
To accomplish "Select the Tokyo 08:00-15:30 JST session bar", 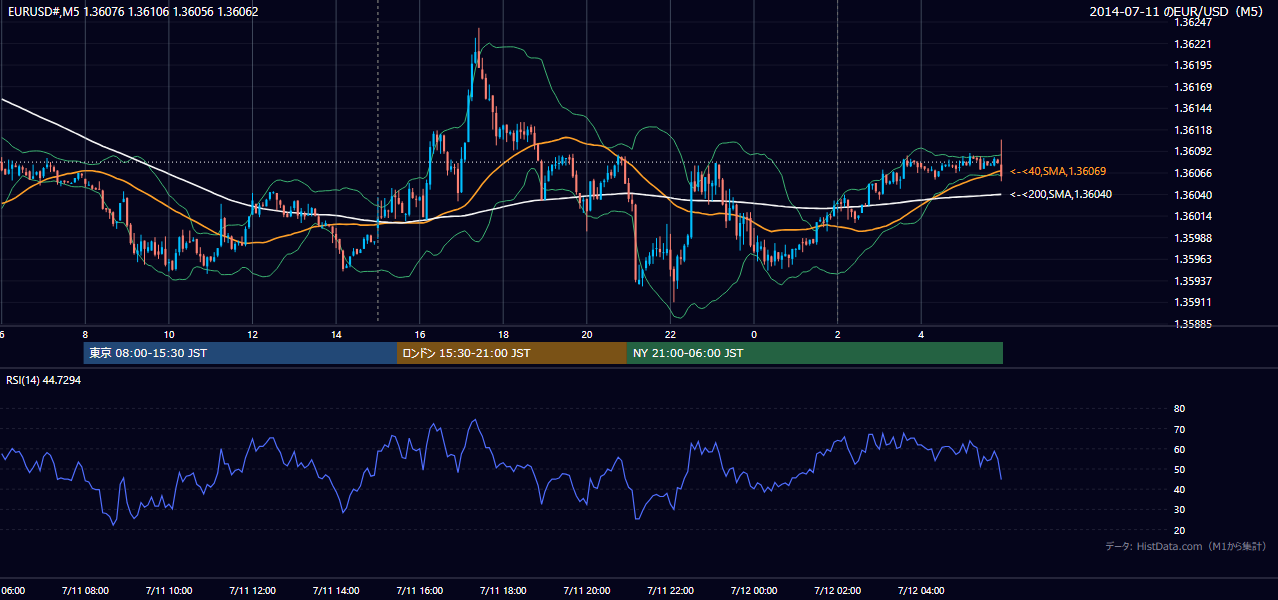I will coord(240,353).
